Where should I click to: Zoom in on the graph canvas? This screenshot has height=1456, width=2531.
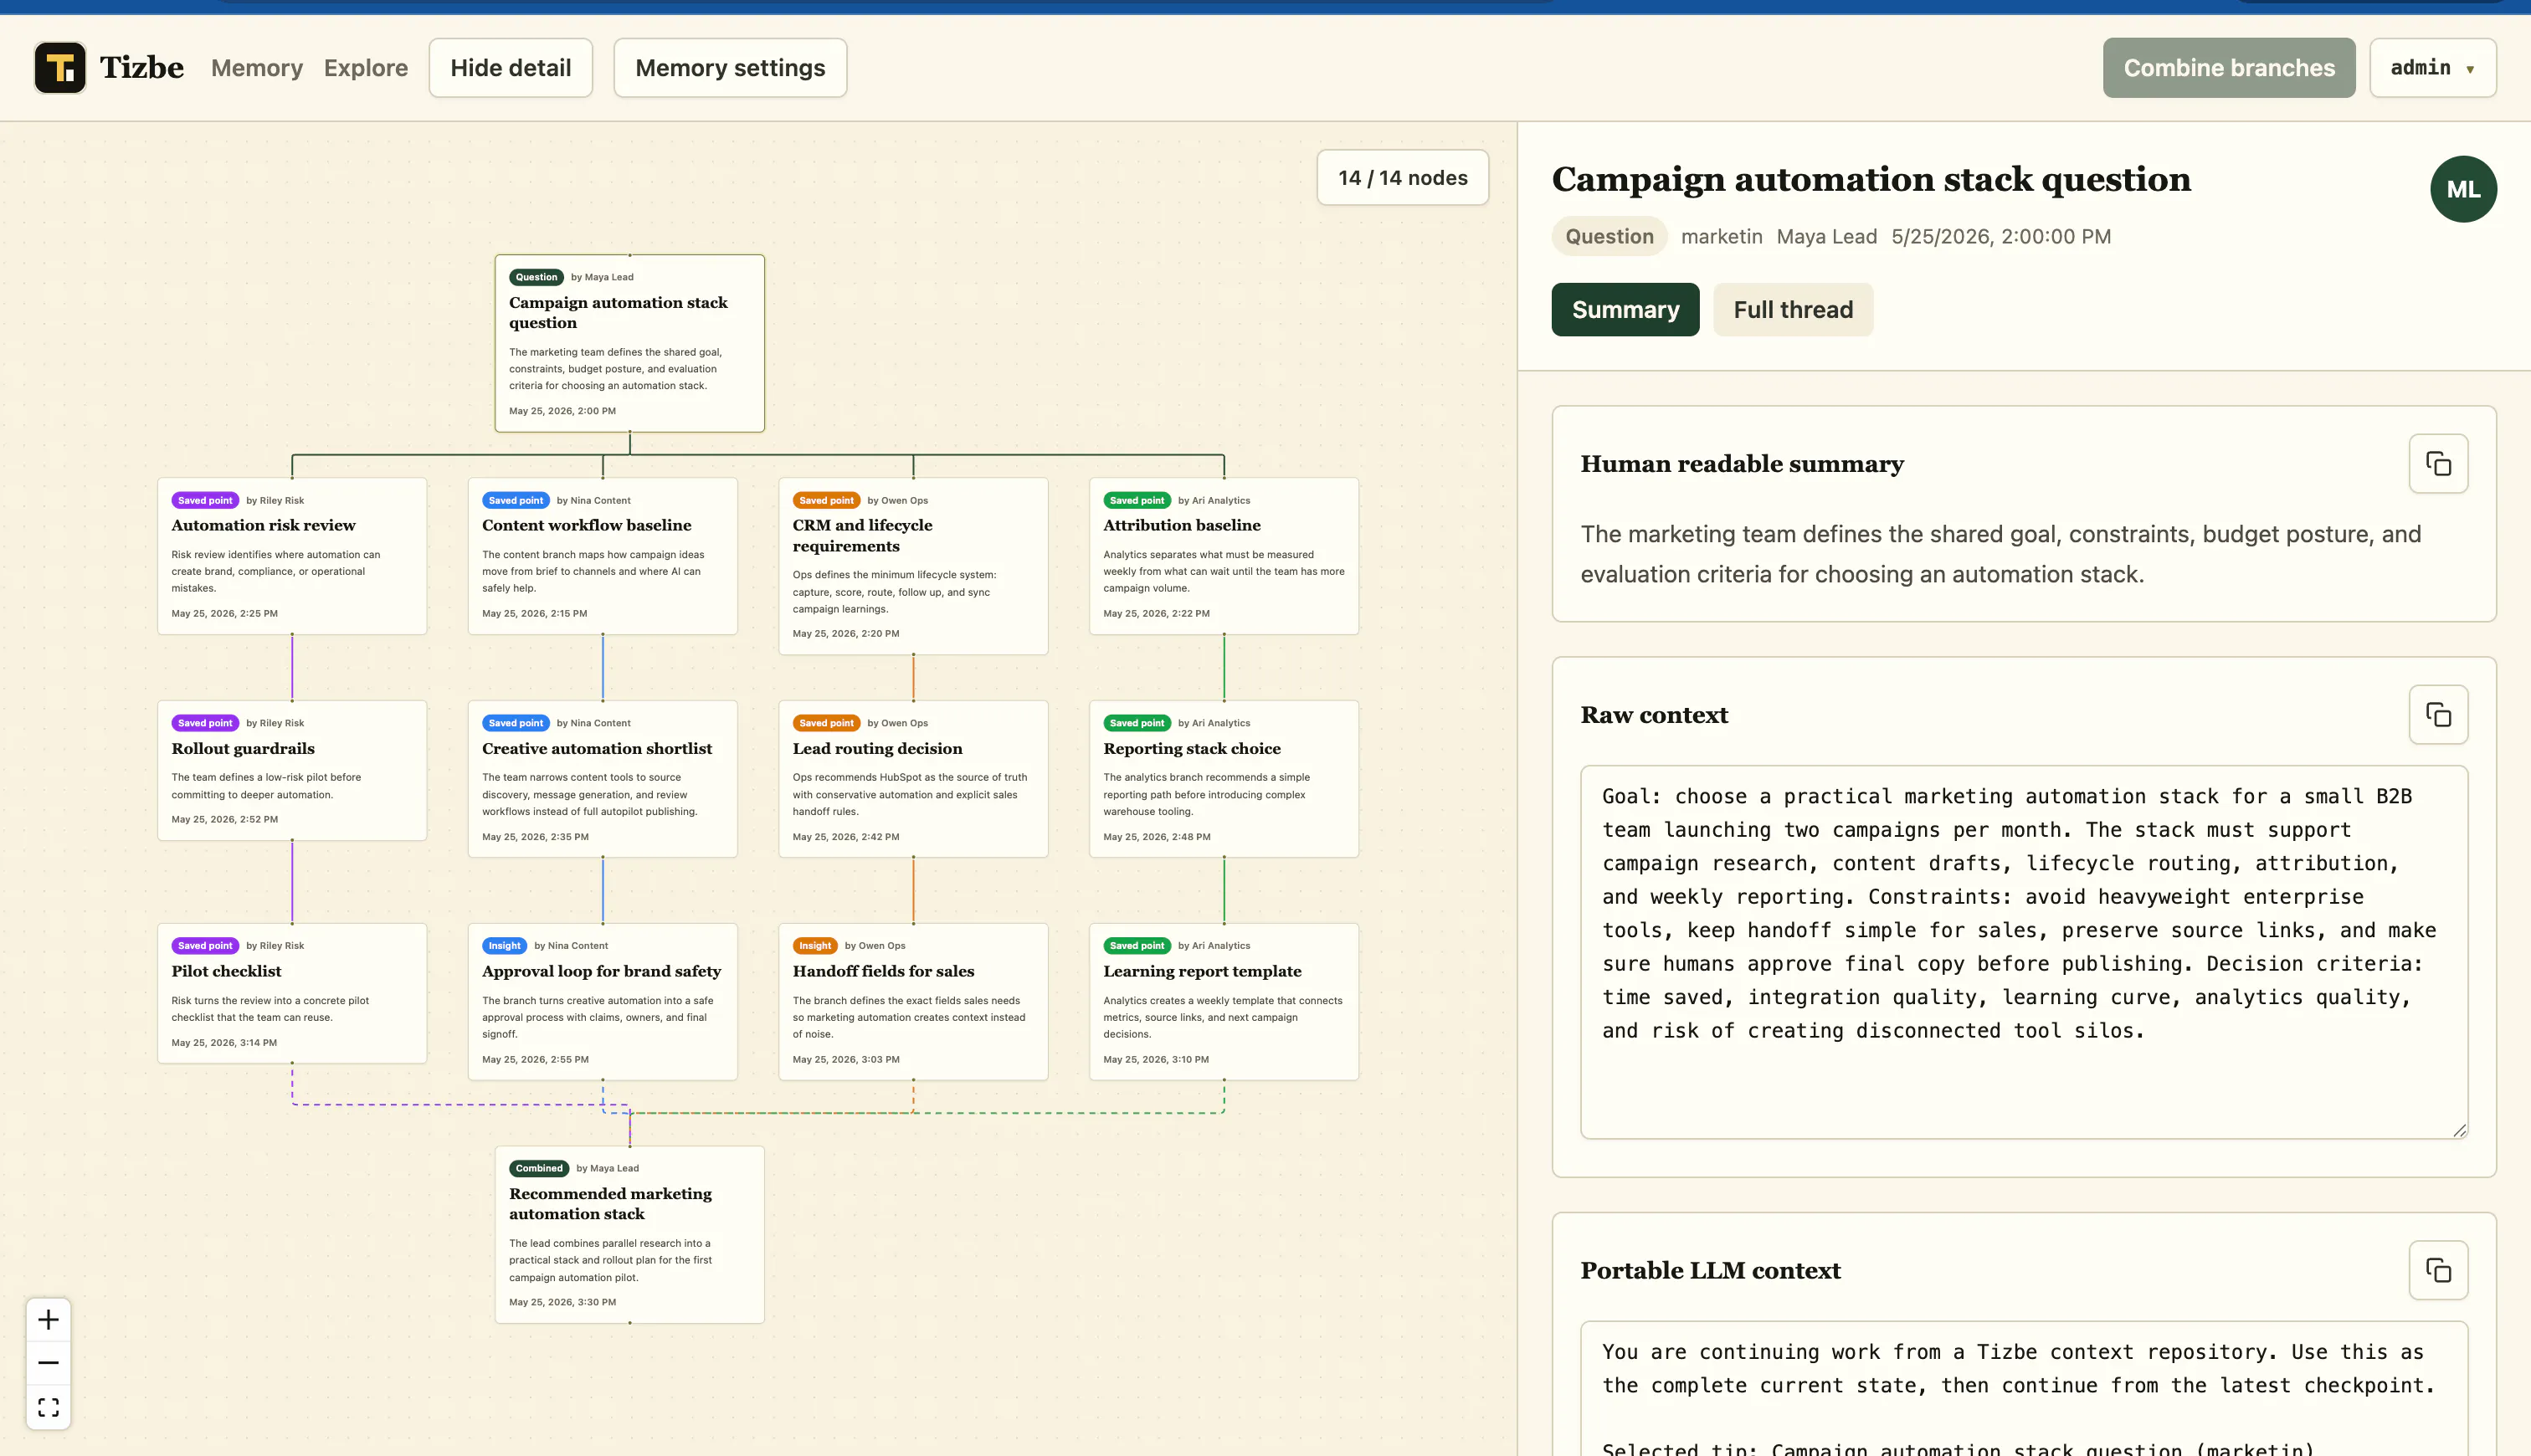tap(48, 1320)
